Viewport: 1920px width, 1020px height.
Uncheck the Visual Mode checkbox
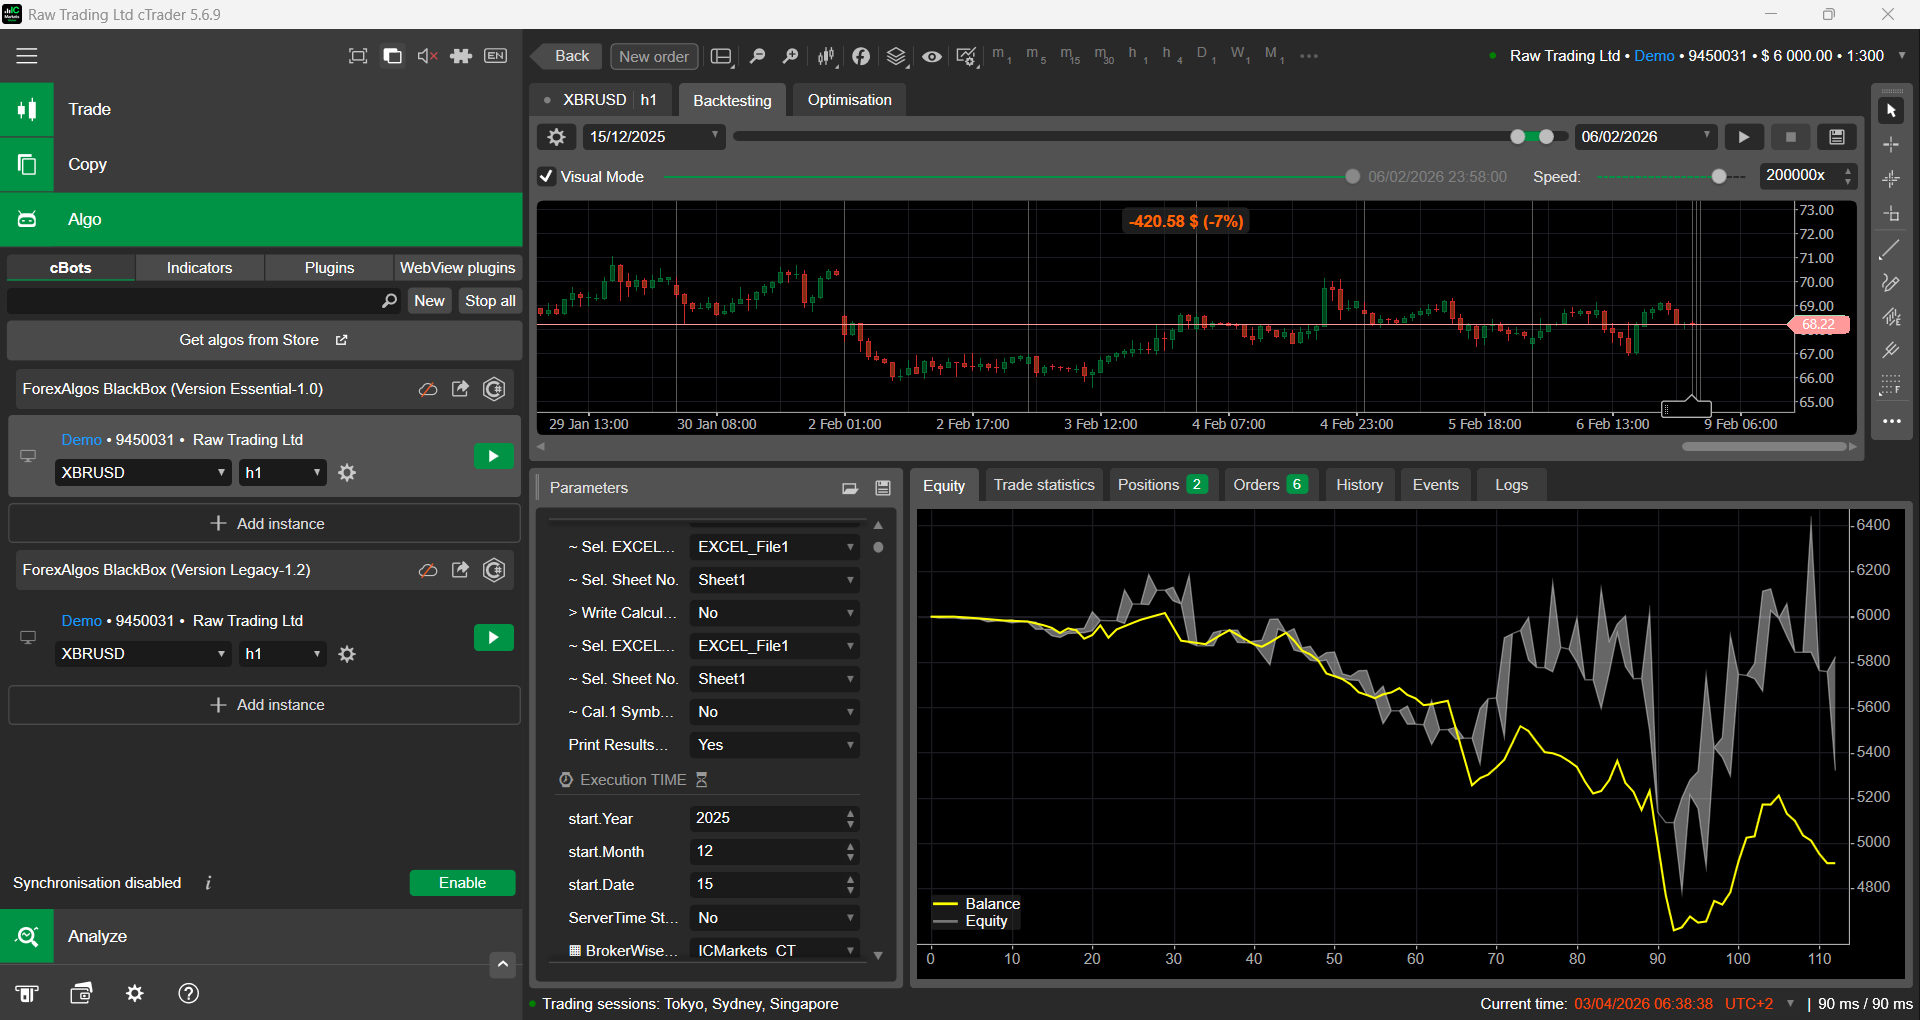tap(547, 177)
